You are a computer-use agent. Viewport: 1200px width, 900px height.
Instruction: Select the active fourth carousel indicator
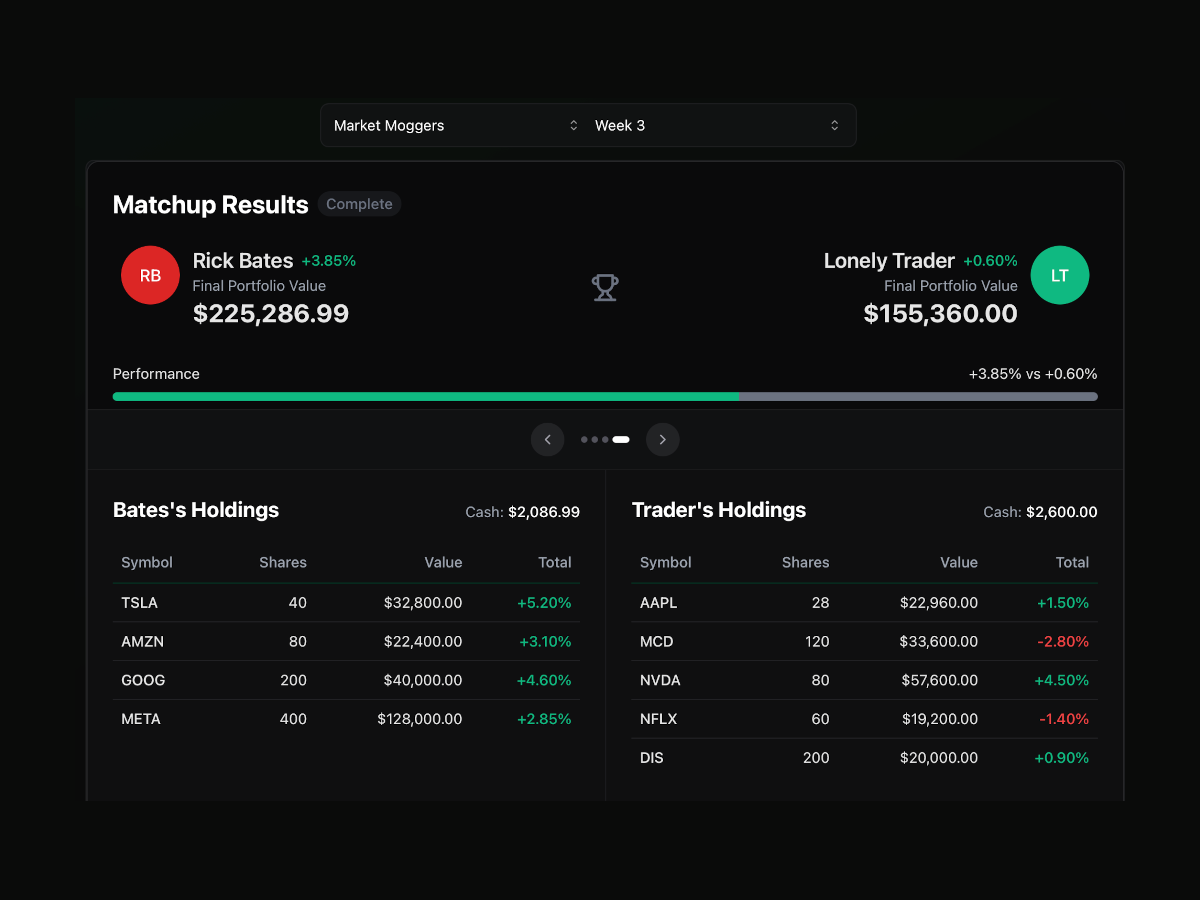(620, 439)
